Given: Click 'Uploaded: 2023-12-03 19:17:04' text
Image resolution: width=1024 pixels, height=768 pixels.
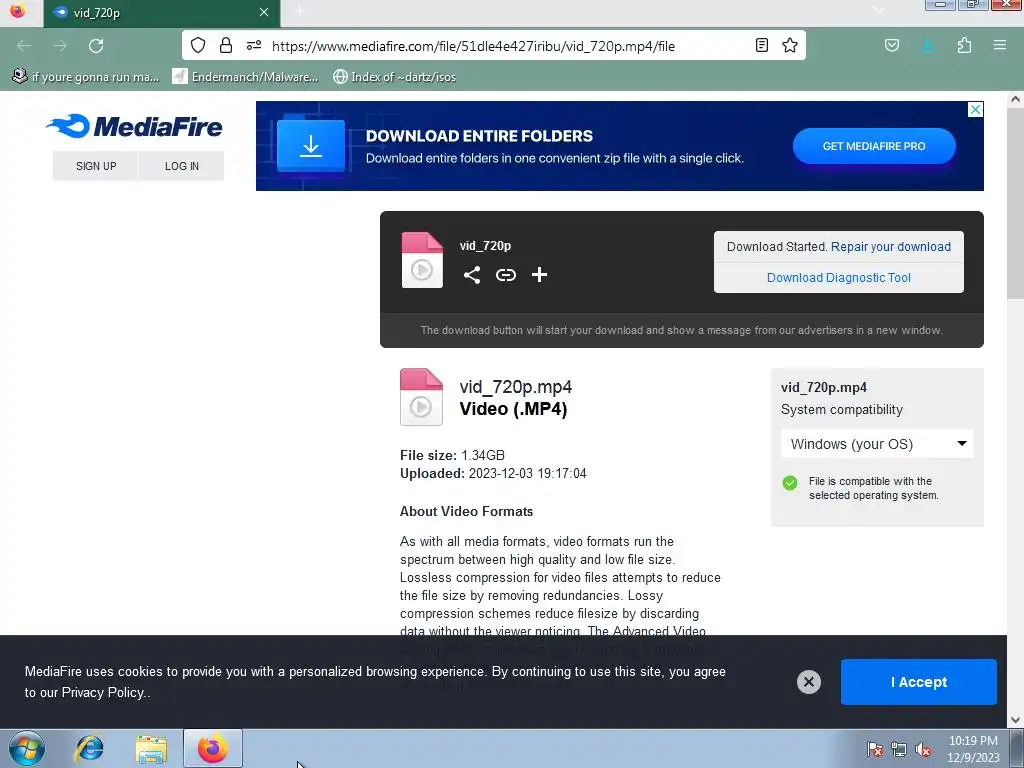Looking at the screenshot, I should click(x=493, y=473).
